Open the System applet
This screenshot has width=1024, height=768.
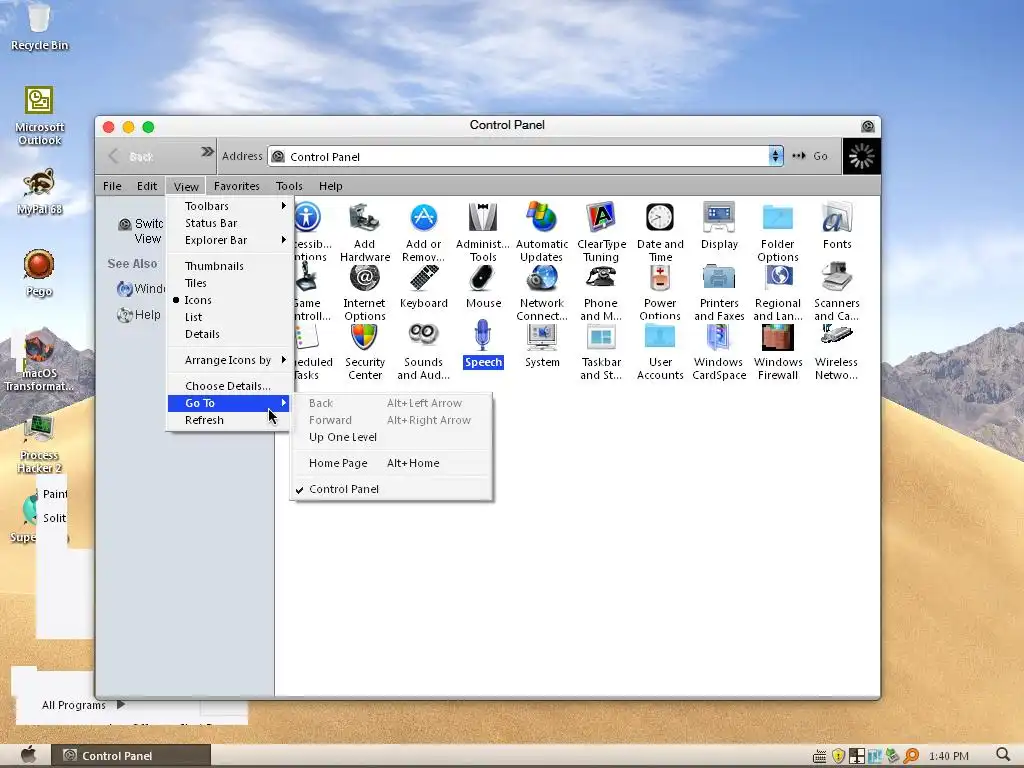coord(542,345)
